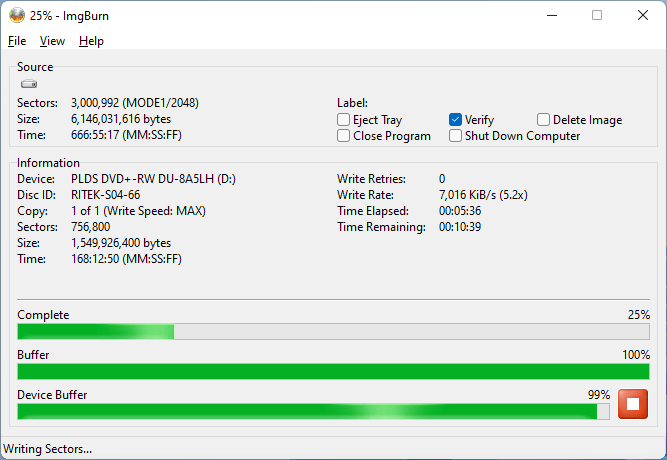The image size is (667, 460).
Task: Click the Complete progress bar
Action: pyautogui.click(x=333, y=332)
